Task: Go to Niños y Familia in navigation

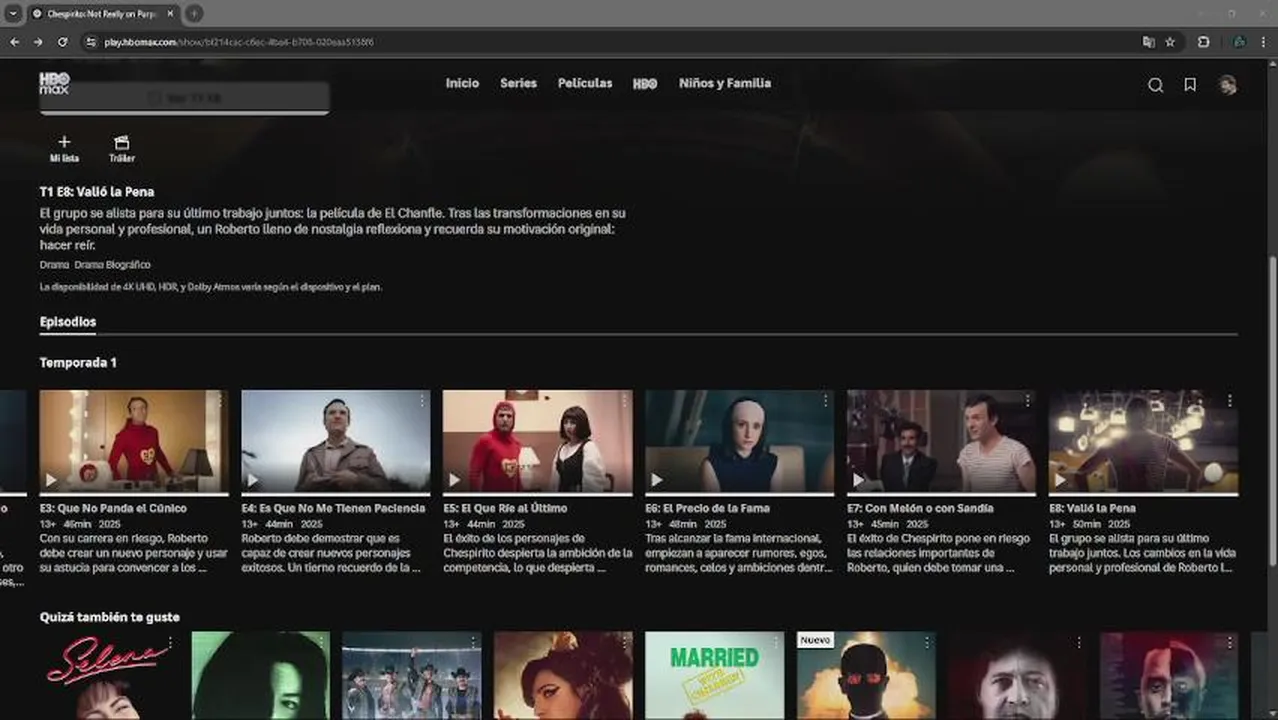Action: click(x=725, y=84)
